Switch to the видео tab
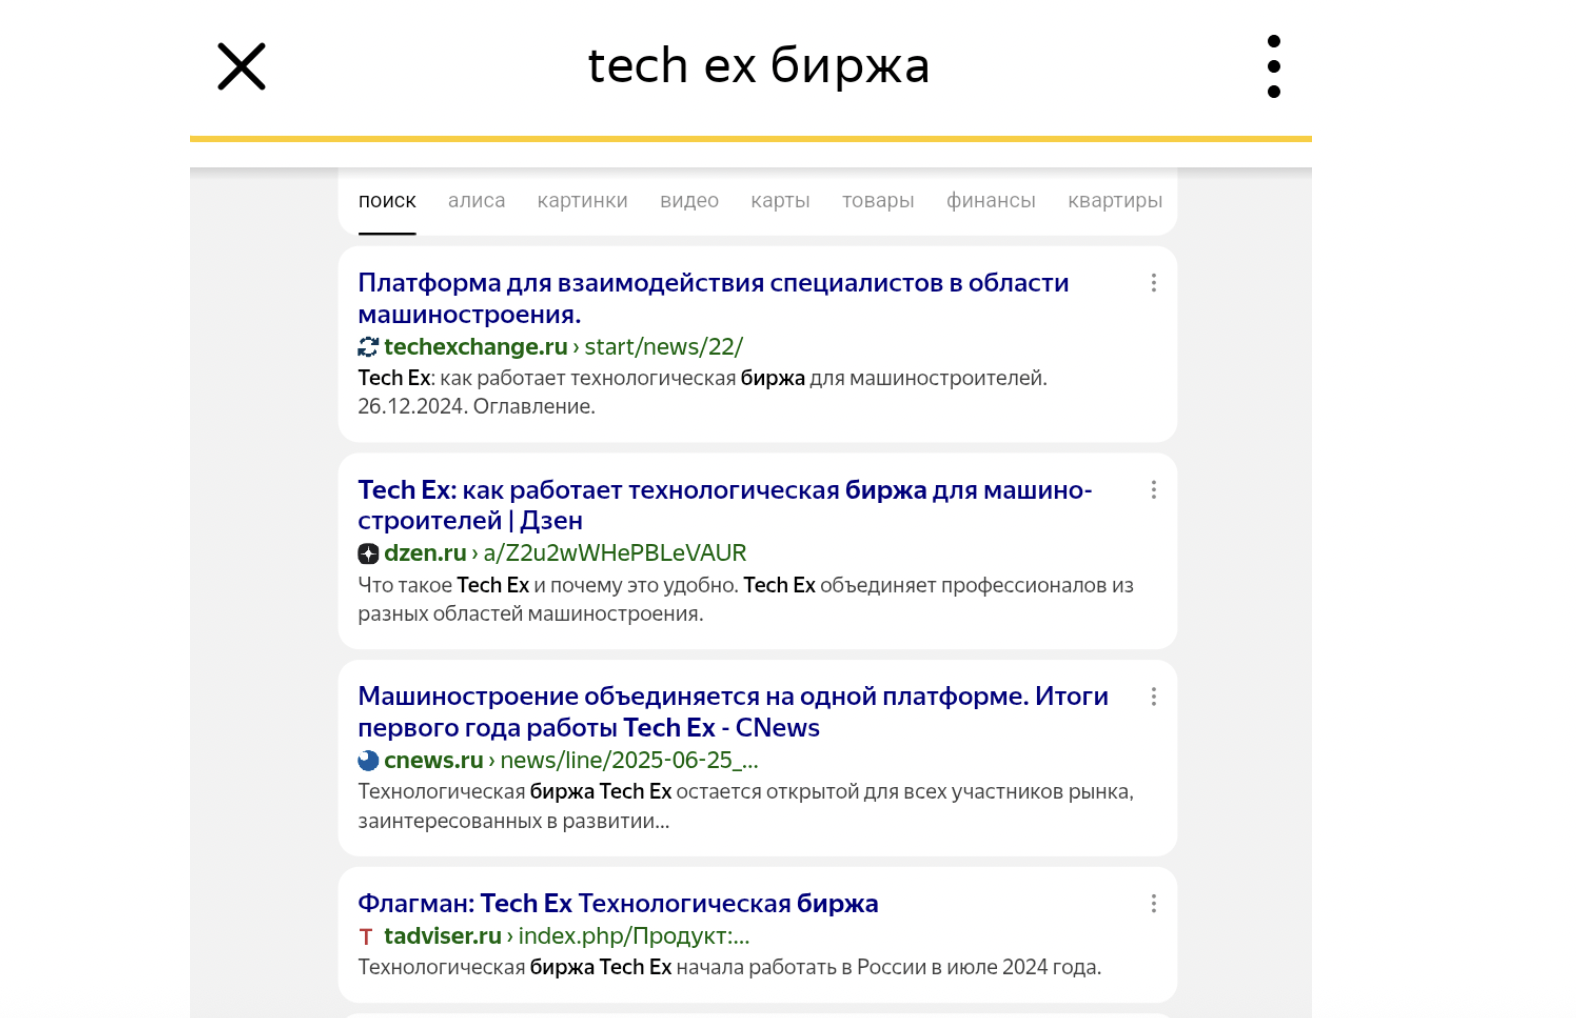 point(689,201)
